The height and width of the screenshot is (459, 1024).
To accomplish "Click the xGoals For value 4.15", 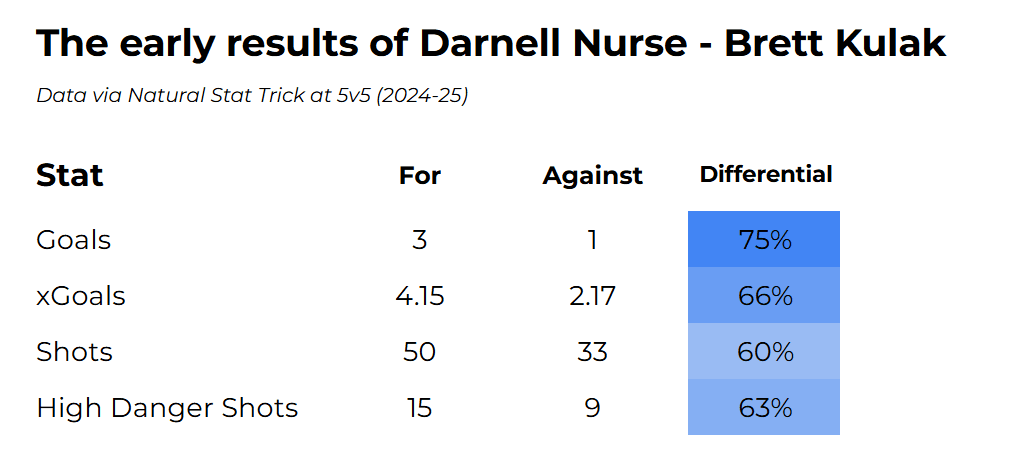I will (x=420, y=296).
